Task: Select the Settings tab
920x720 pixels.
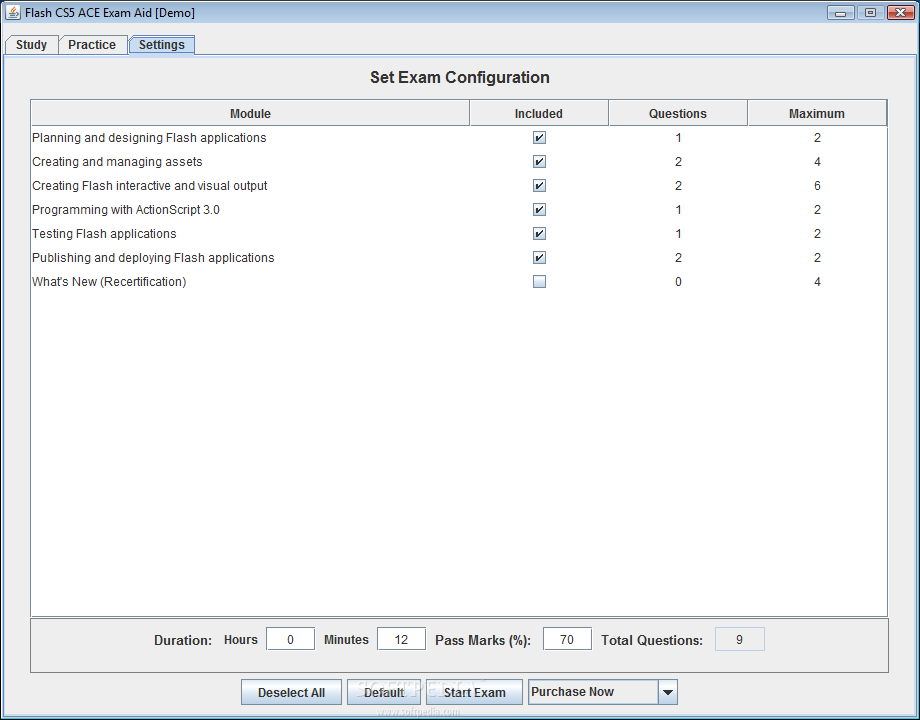Action: [162, 45]
